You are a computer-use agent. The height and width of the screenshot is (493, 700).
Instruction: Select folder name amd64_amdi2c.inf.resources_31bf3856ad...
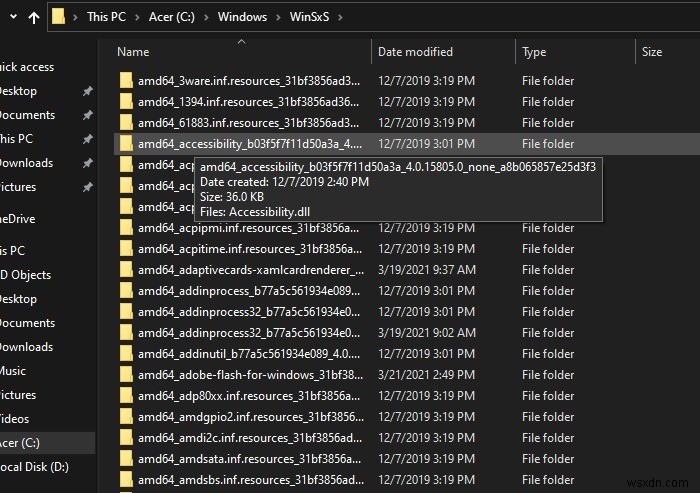(x=250, y=438)
